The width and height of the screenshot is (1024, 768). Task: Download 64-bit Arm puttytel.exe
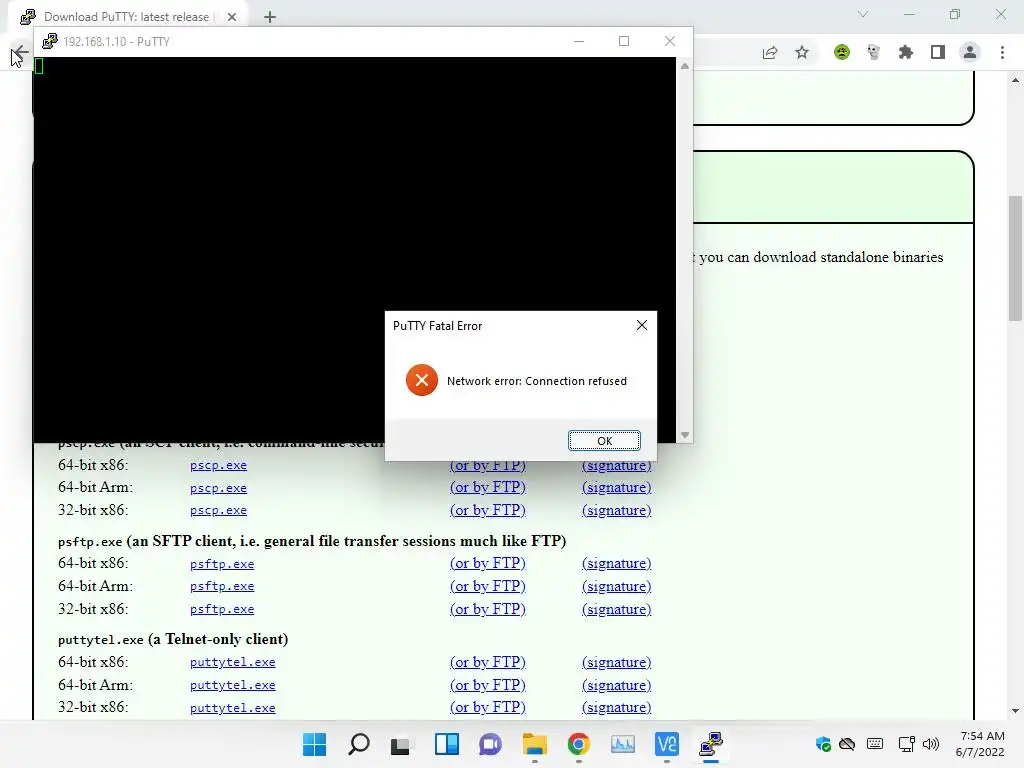coord(232,685)
